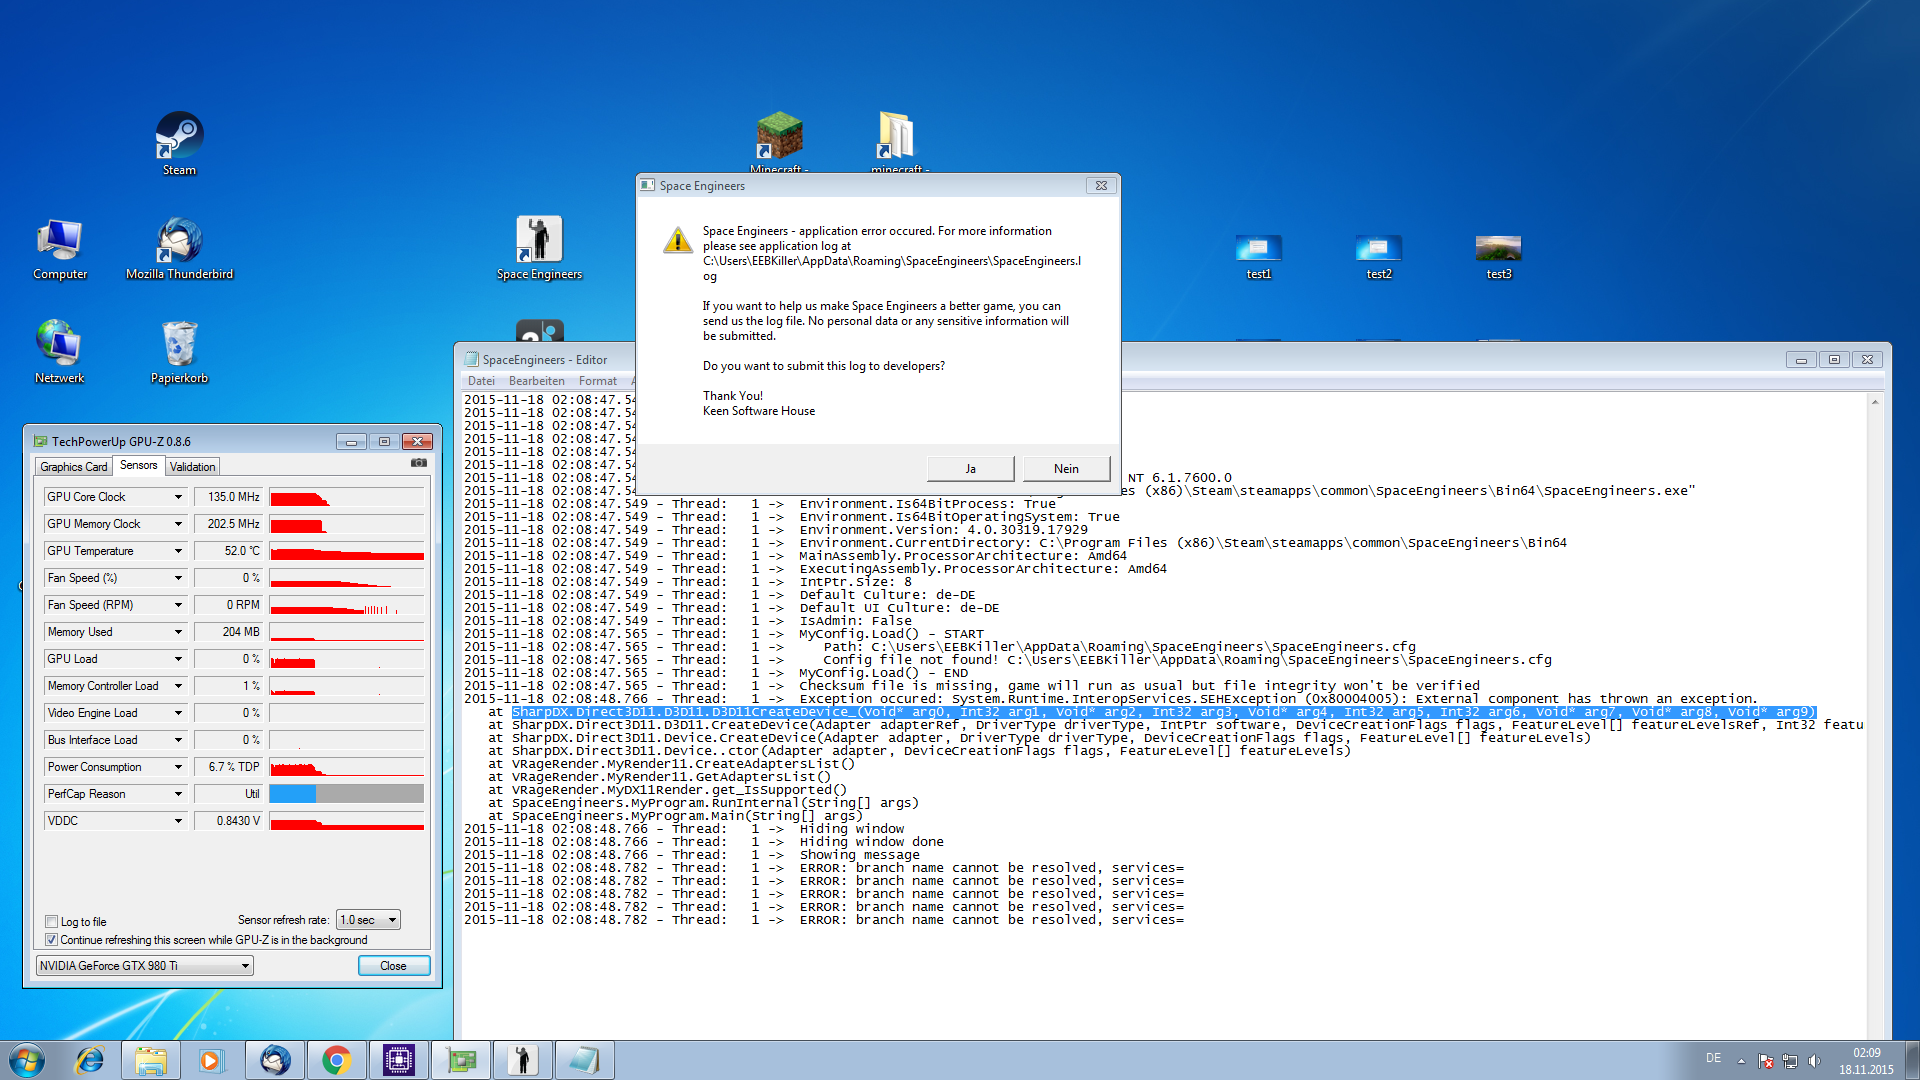Click Ja to submit the log
Screen dimensions: 1920x1080
click(970, 469)
